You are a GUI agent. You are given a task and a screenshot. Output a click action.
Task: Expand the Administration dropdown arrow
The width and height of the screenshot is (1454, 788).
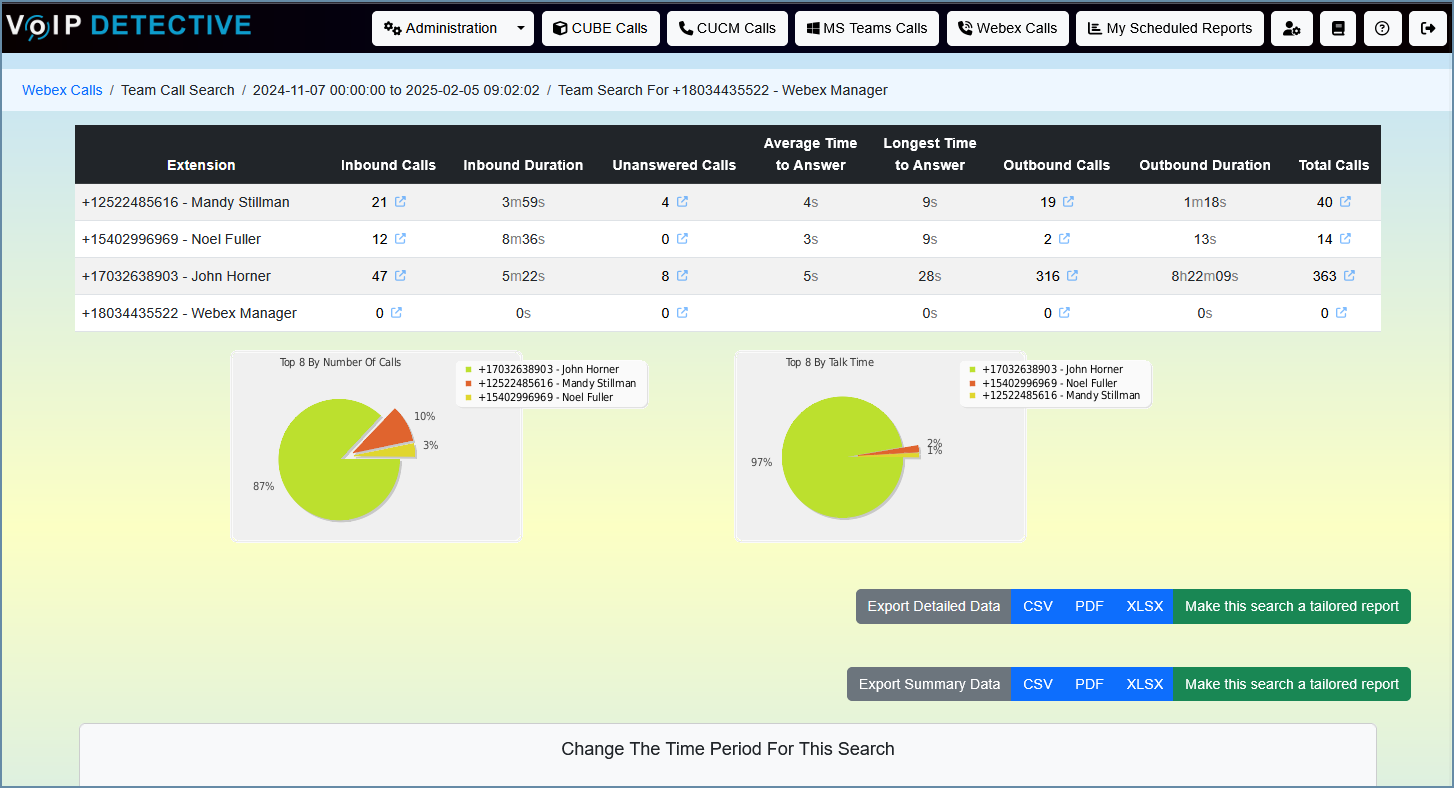coord(521,29)
